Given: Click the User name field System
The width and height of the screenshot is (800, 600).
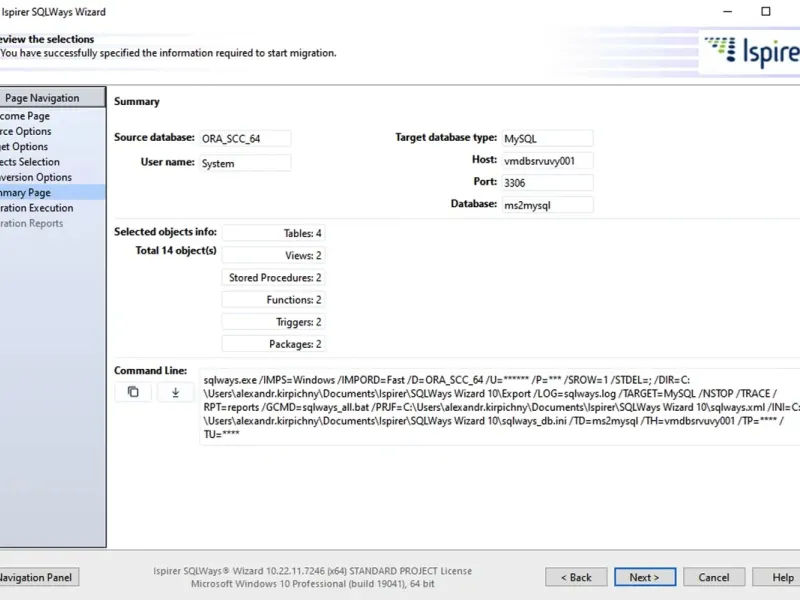Looking at the screenshot, I should click(245, 163).
